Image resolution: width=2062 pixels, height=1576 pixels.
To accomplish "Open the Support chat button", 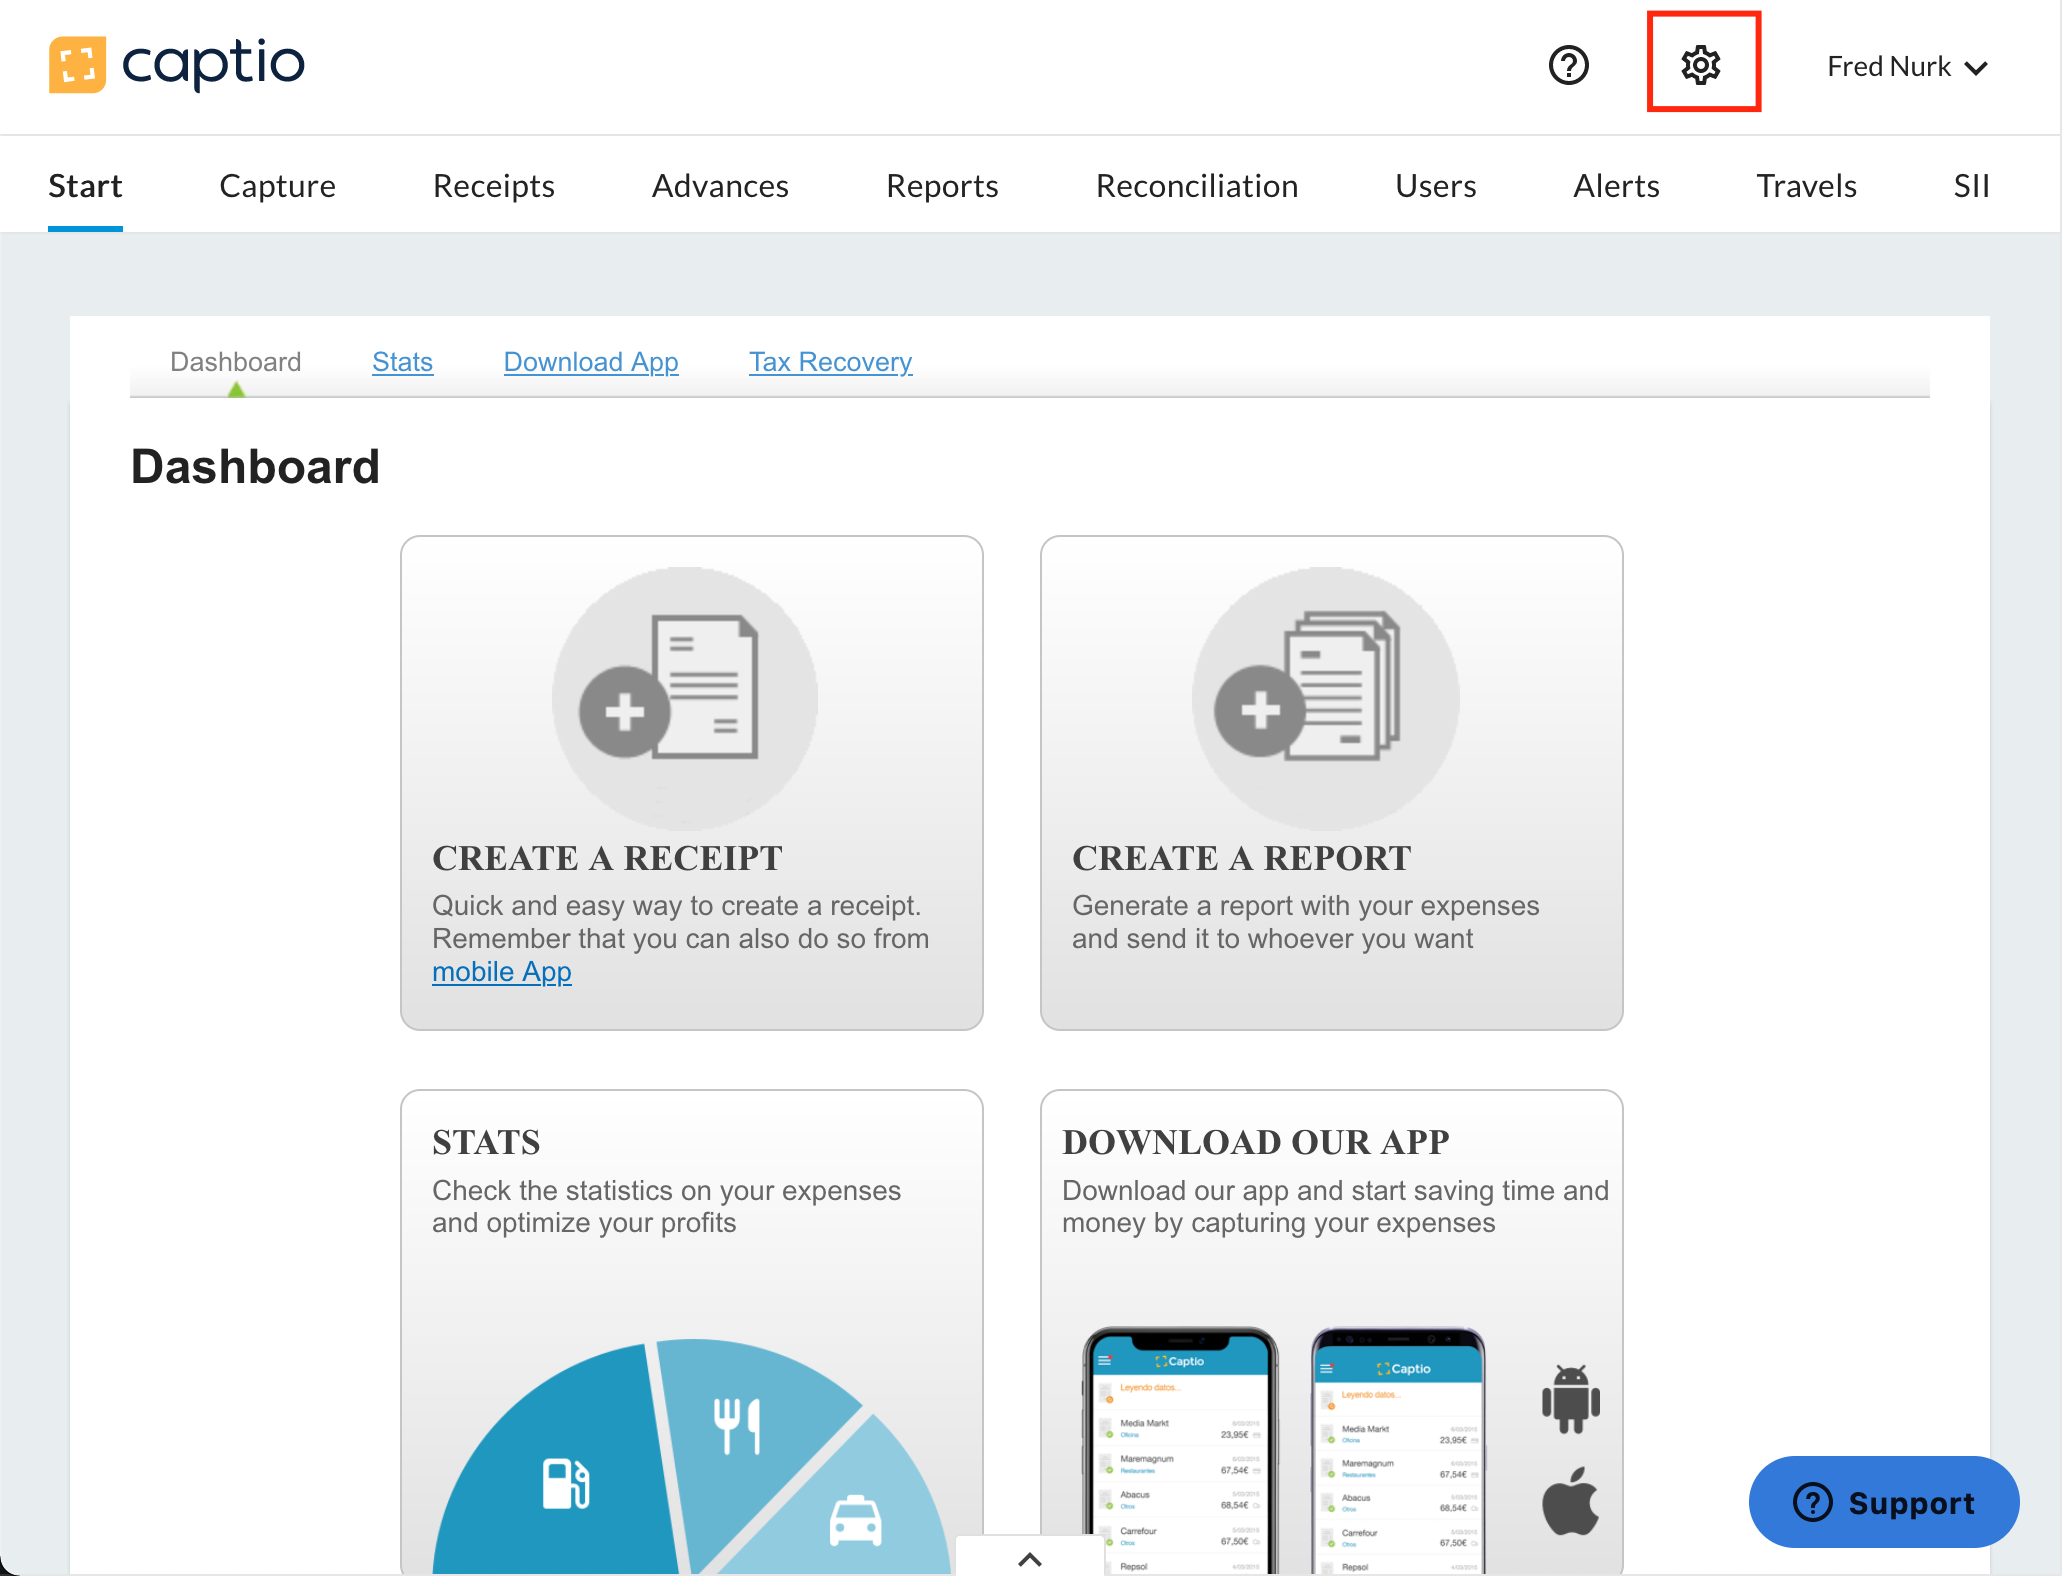I will coord(1883,1502).
